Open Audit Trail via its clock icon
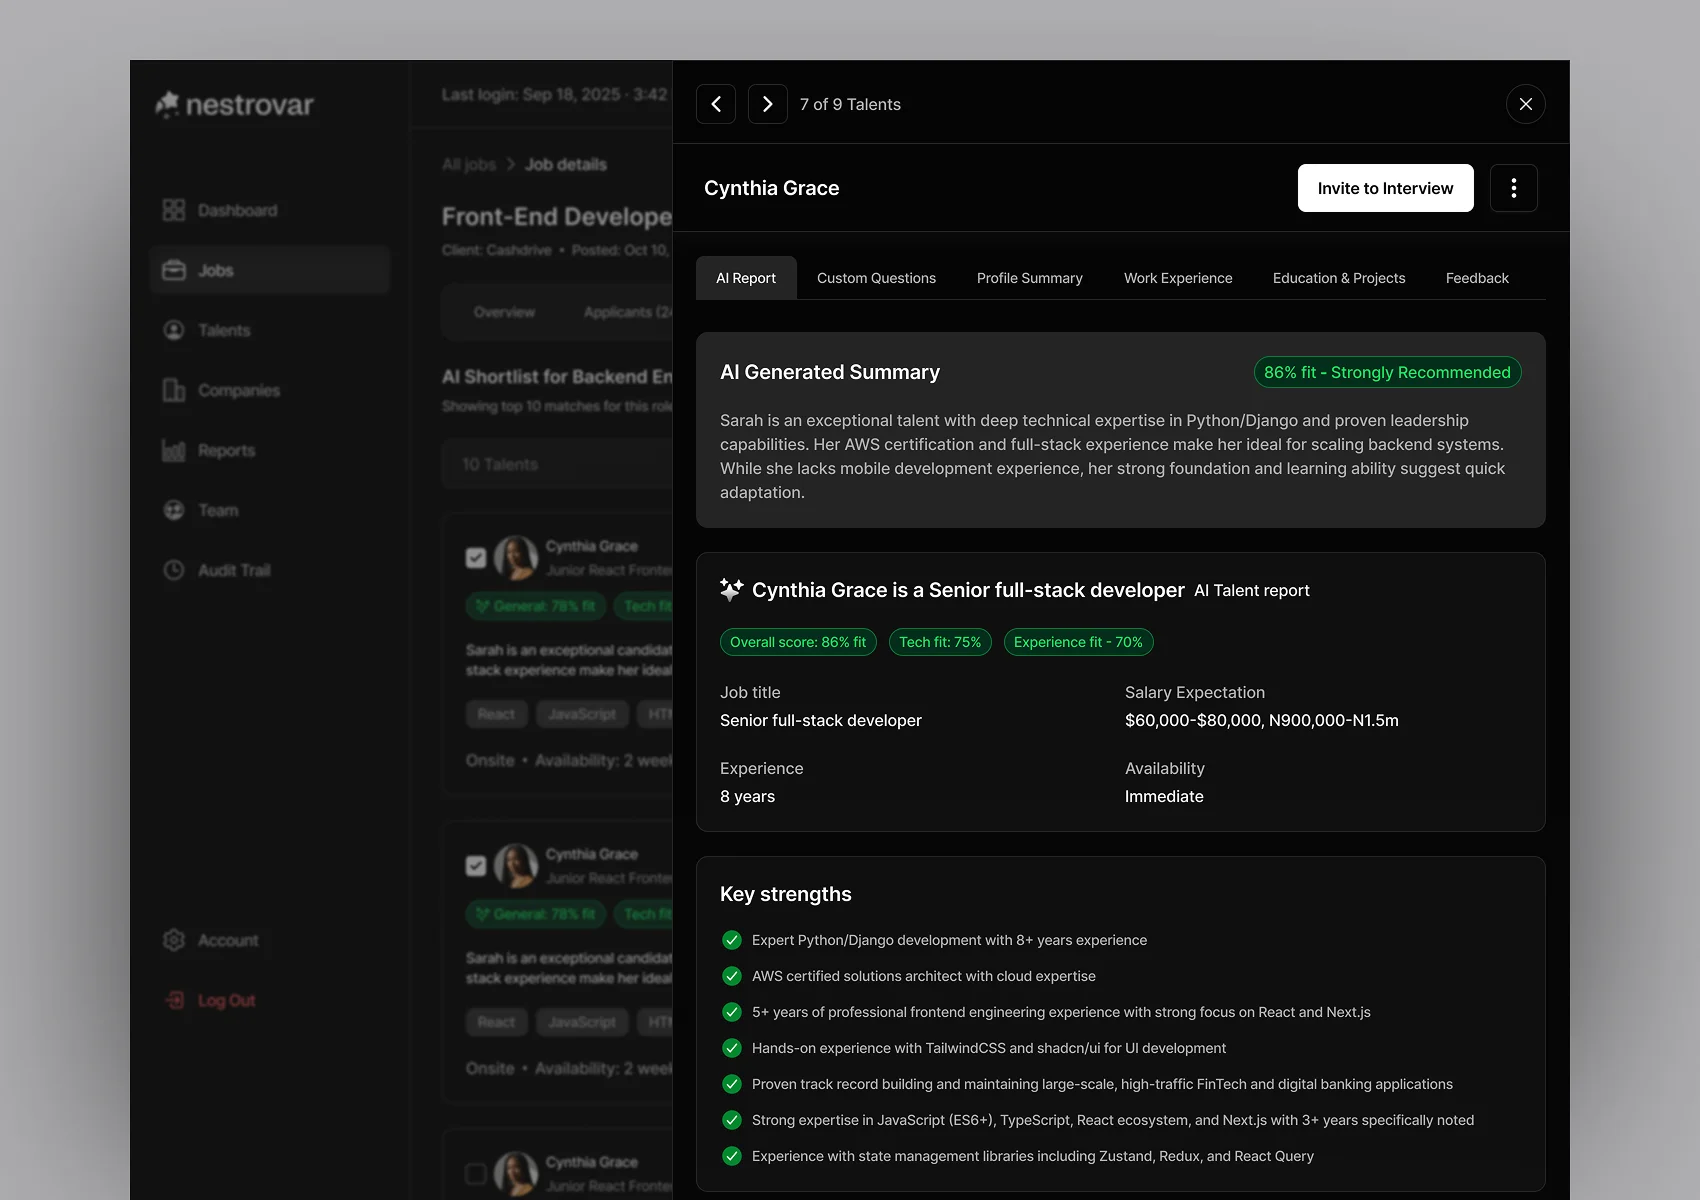This screenshot has width=1700, height=1200. tap(174, 570)
